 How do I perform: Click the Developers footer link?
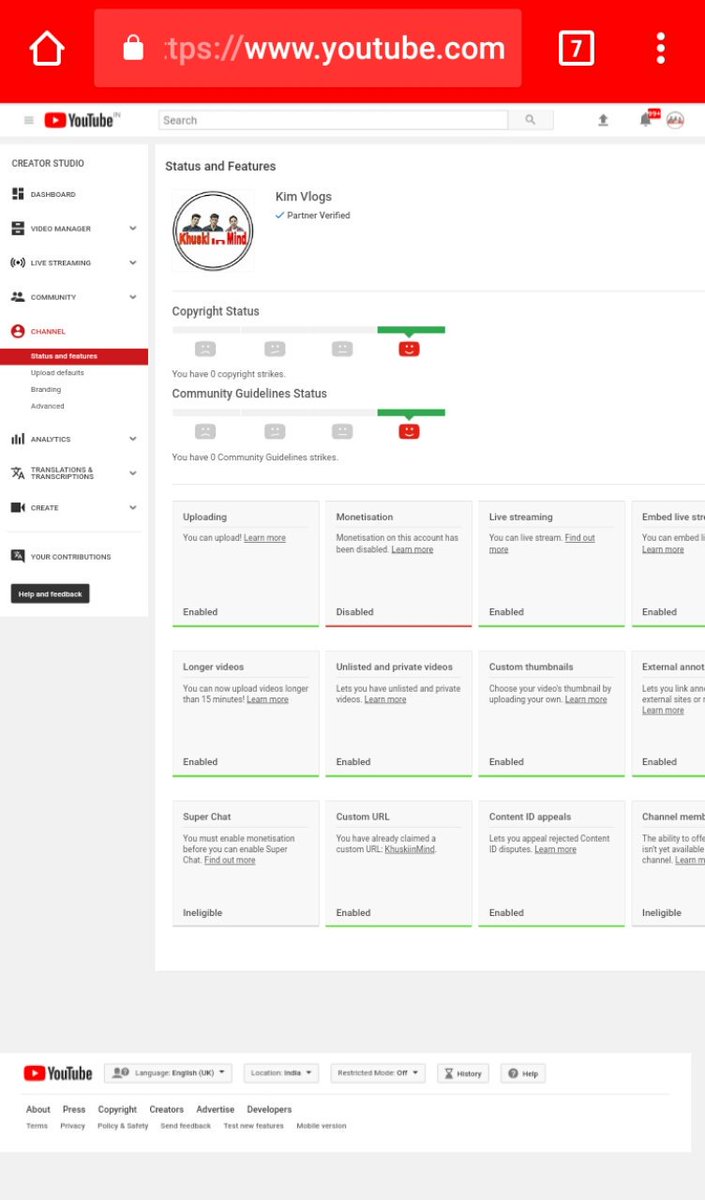click(x=270, y=1109)
